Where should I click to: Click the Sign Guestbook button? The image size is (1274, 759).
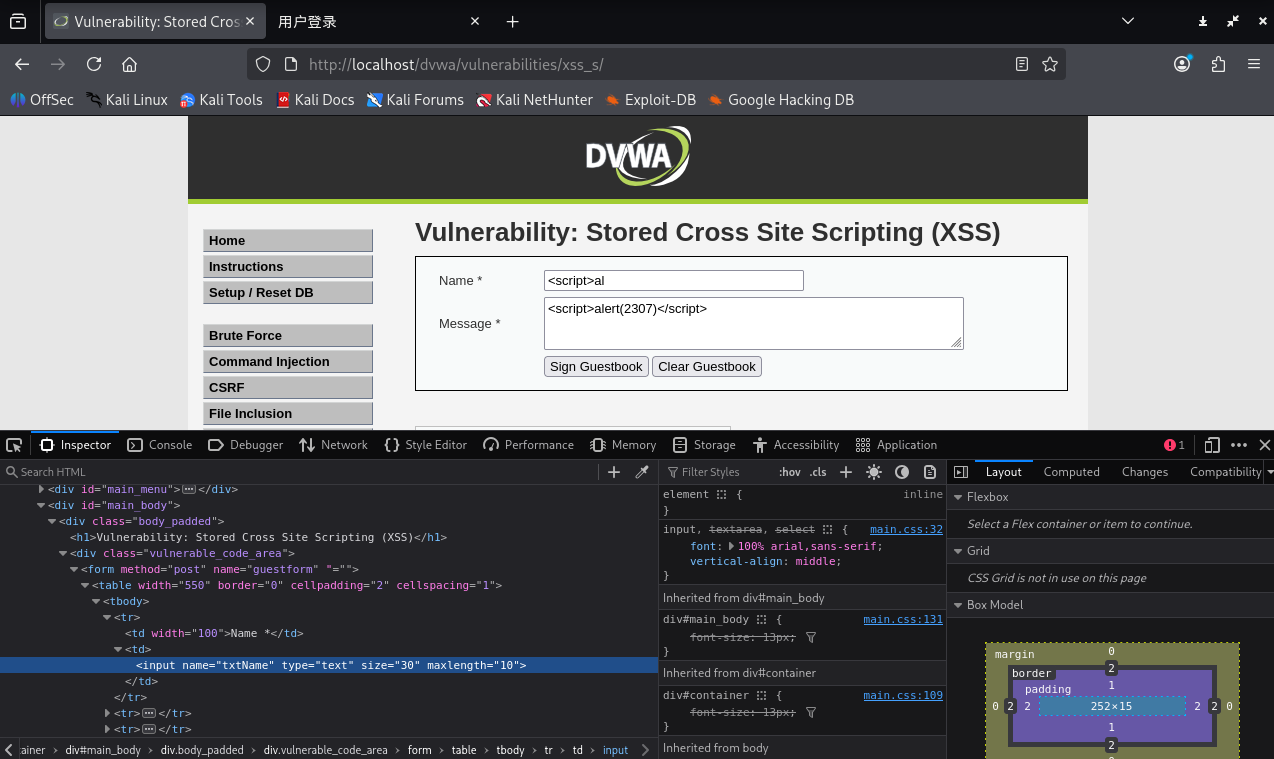tap(596, 367)
